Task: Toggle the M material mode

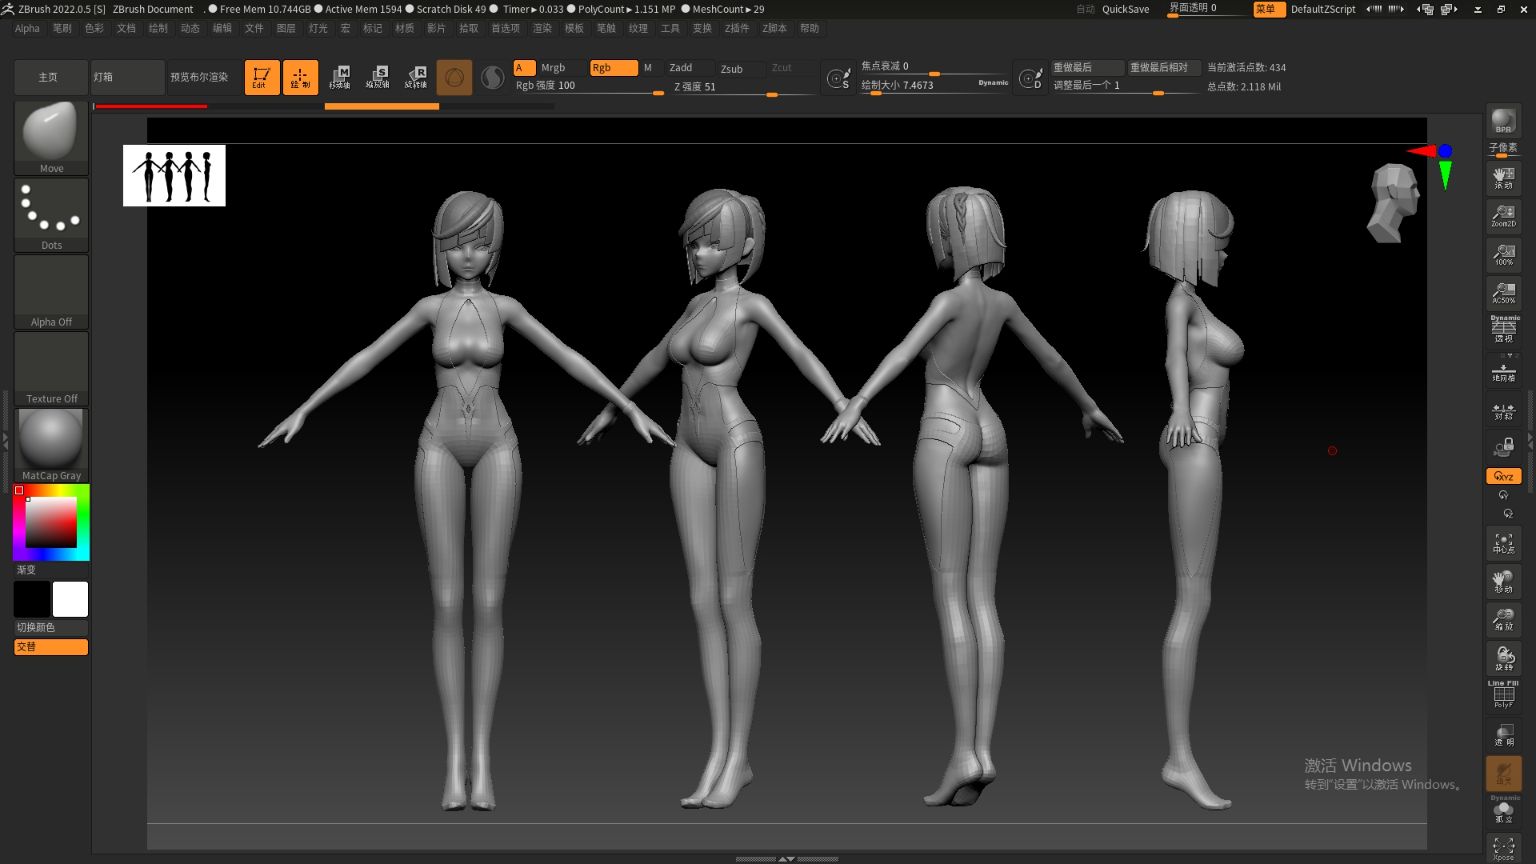Action: pyautogui.click(x=650, y=68)
